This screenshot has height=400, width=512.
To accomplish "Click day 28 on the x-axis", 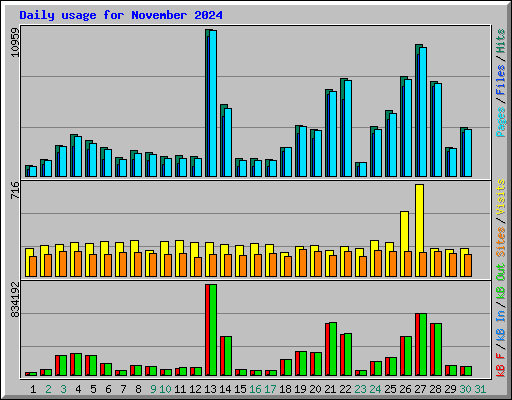I will (435, 389).
